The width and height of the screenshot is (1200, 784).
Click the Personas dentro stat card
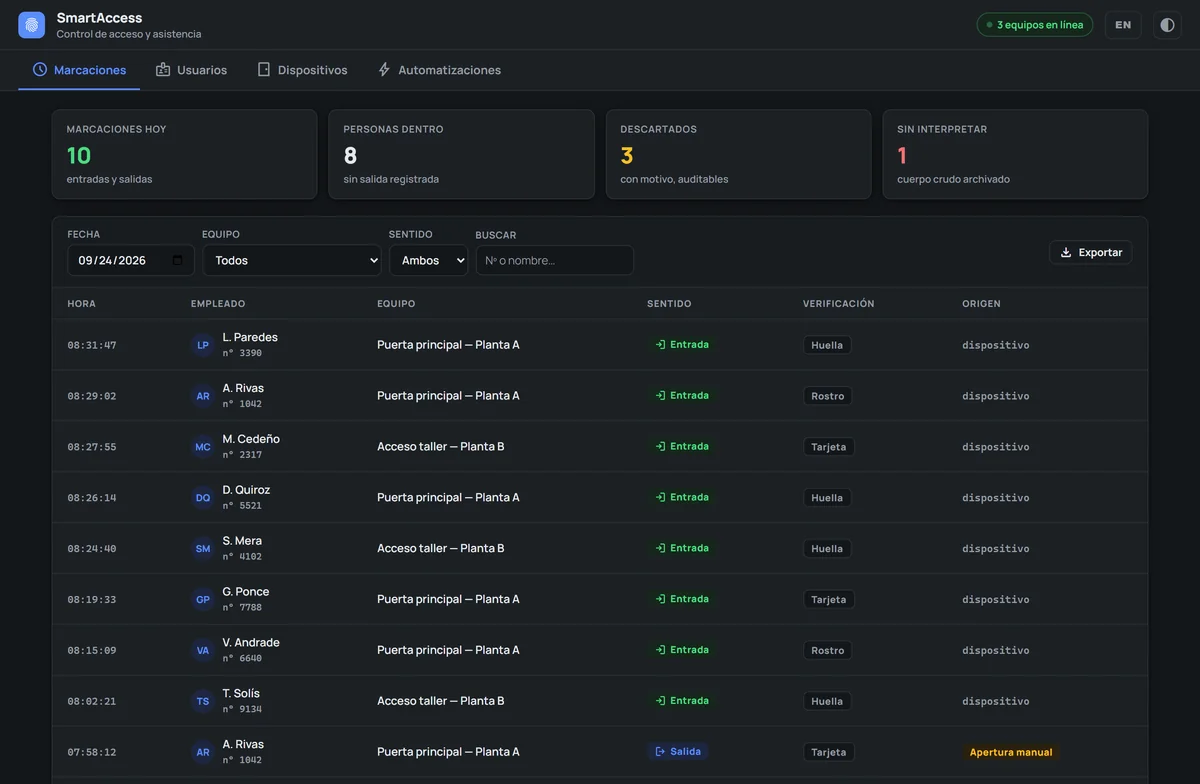click(x=461, y=154)
